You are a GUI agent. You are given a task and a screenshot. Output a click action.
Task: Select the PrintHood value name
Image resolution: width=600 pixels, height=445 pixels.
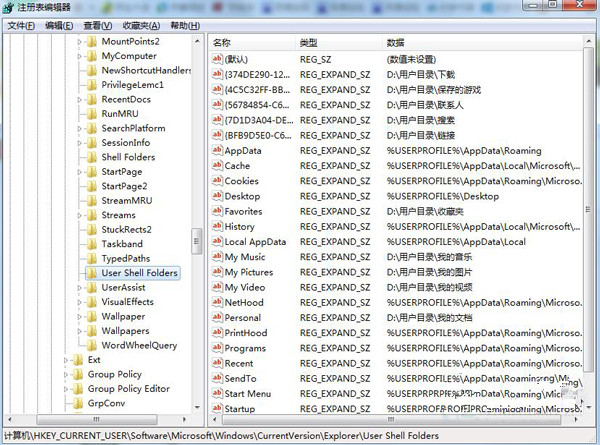246,333
